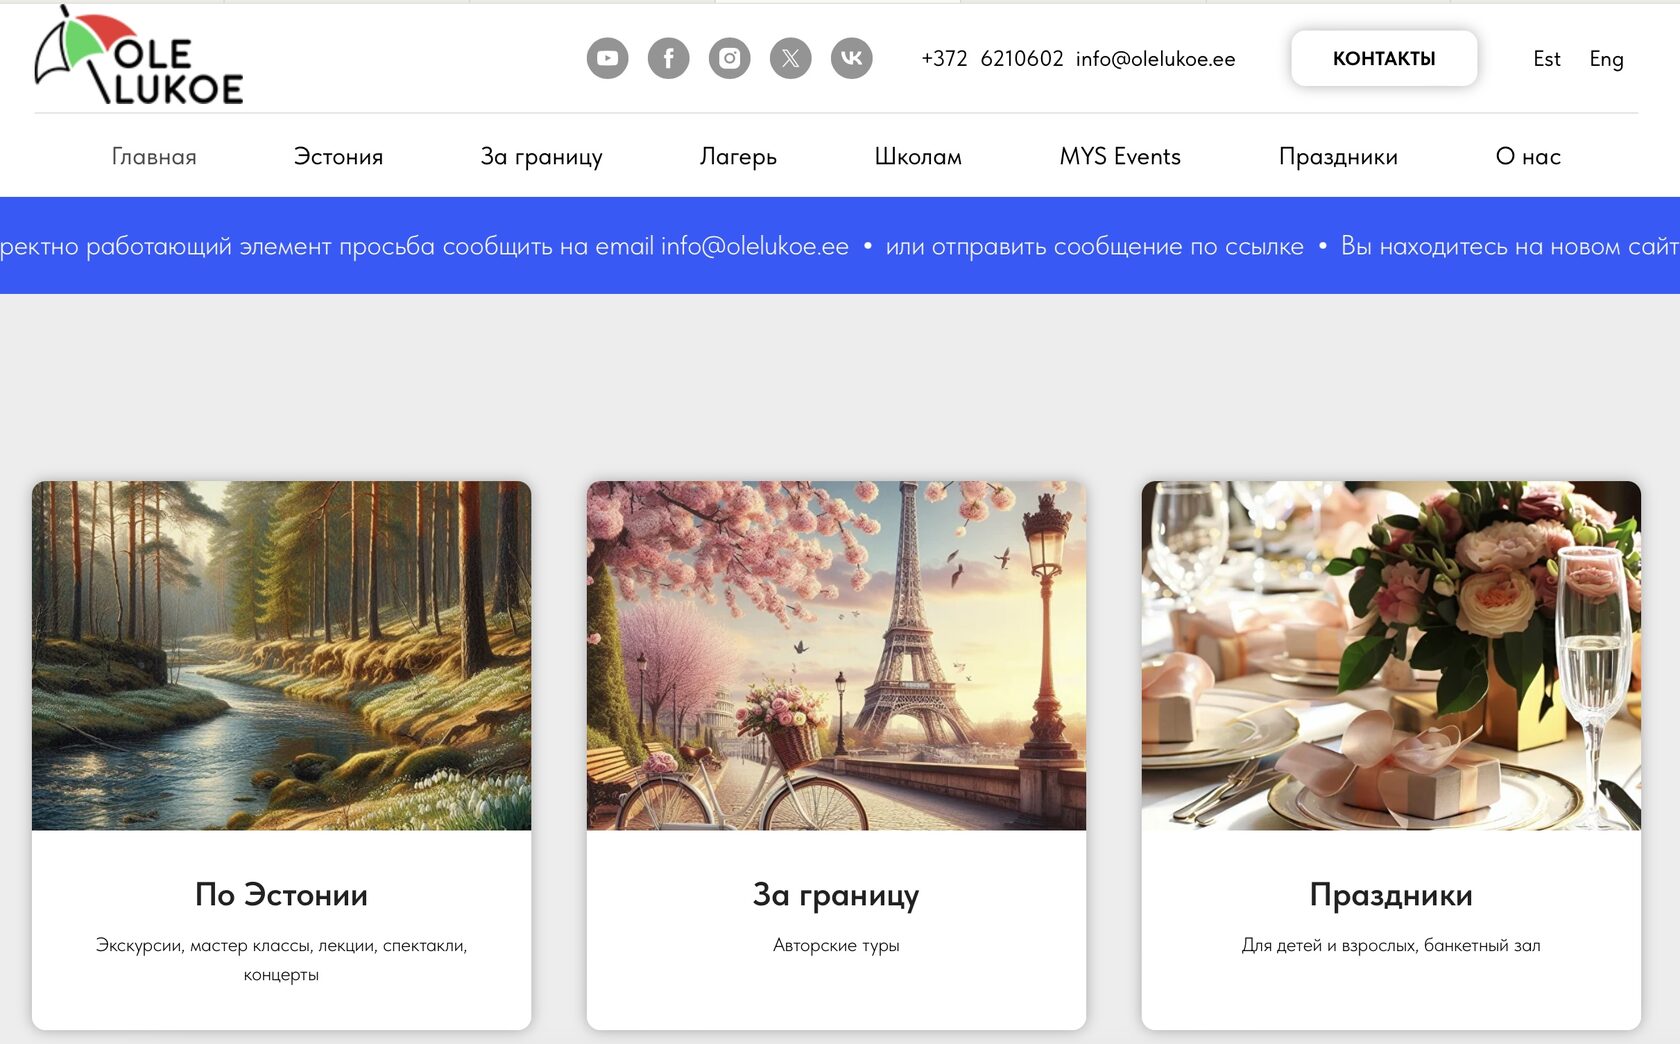
Task: Click the info@olelukoe.ee email in header
Action: click(x=1155, y=59)
